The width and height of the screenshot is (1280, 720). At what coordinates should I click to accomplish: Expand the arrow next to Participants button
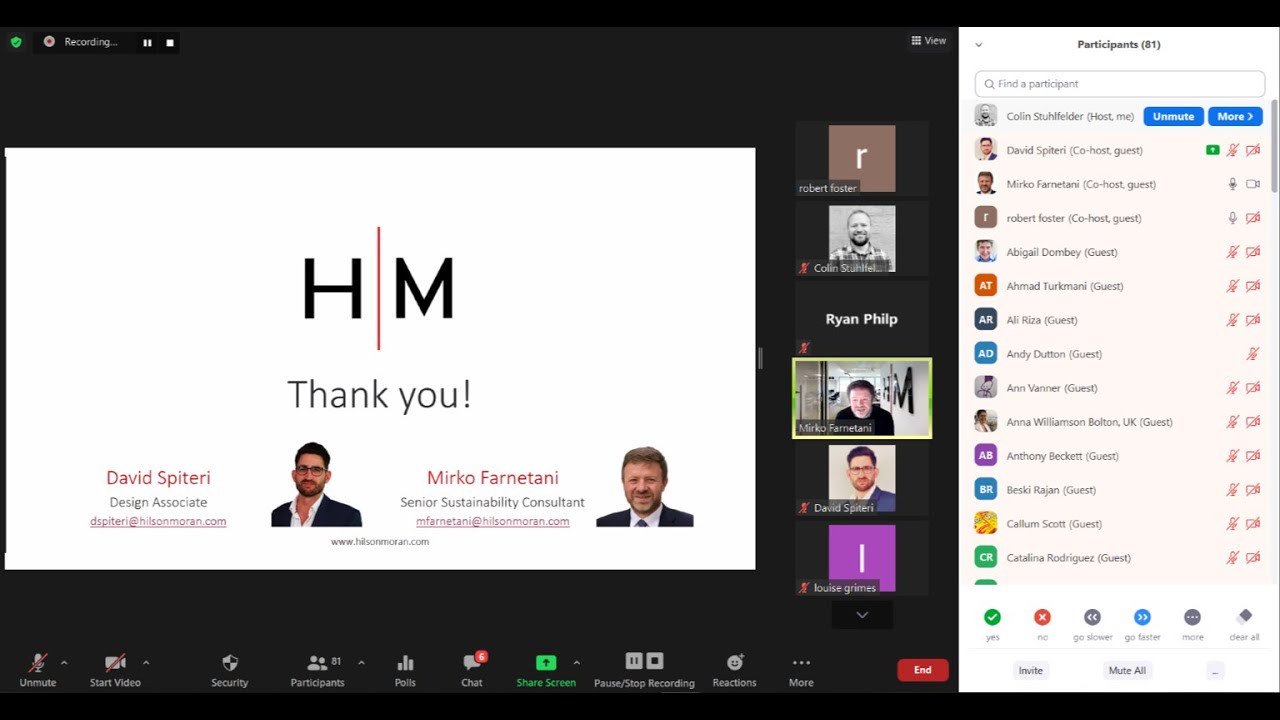click(361, 662)
